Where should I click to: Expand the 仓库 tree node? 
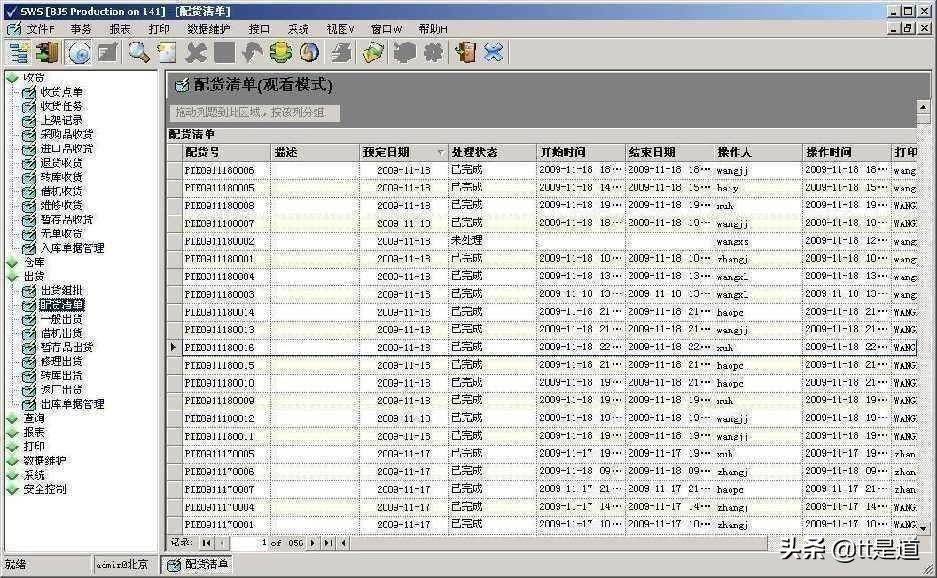click(12, 262)
